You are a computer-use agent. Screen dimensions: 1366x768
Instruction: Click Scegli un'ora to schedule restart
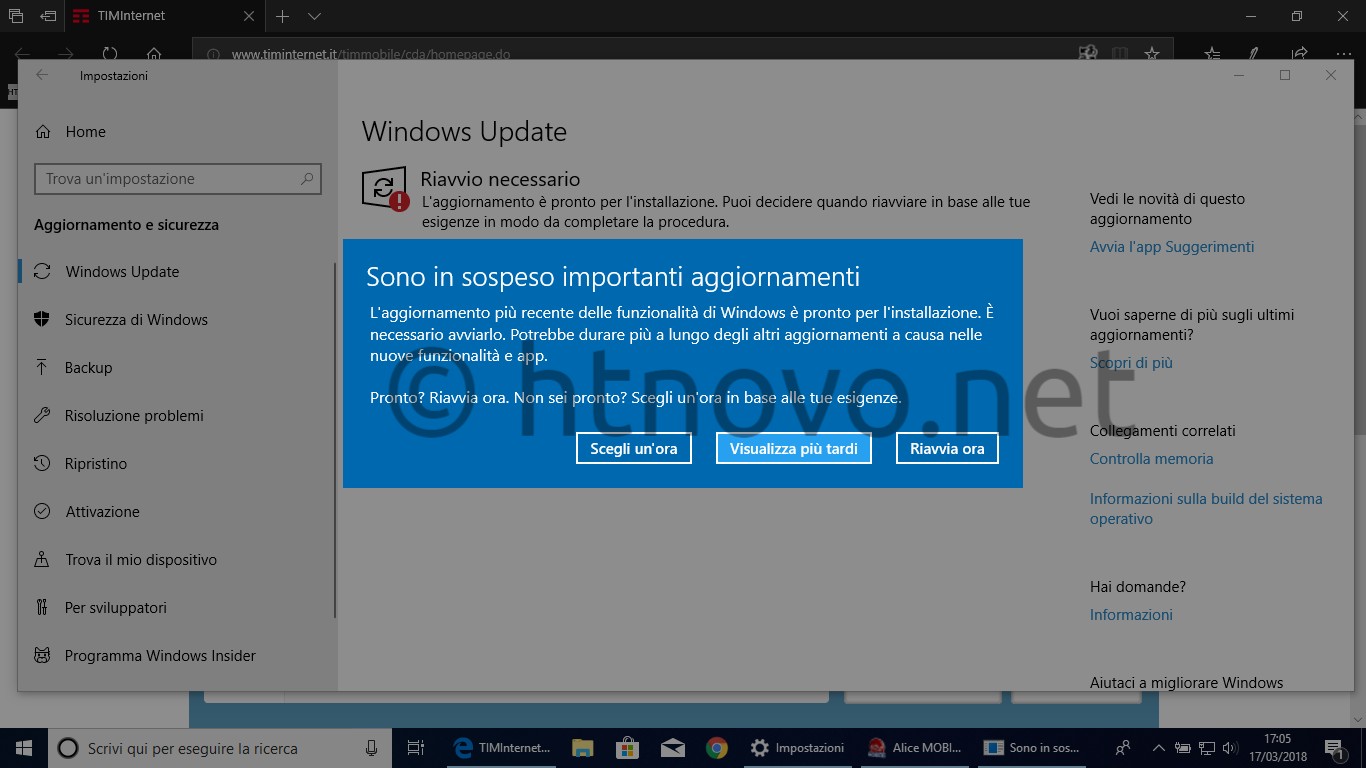(x=633, y=448)
